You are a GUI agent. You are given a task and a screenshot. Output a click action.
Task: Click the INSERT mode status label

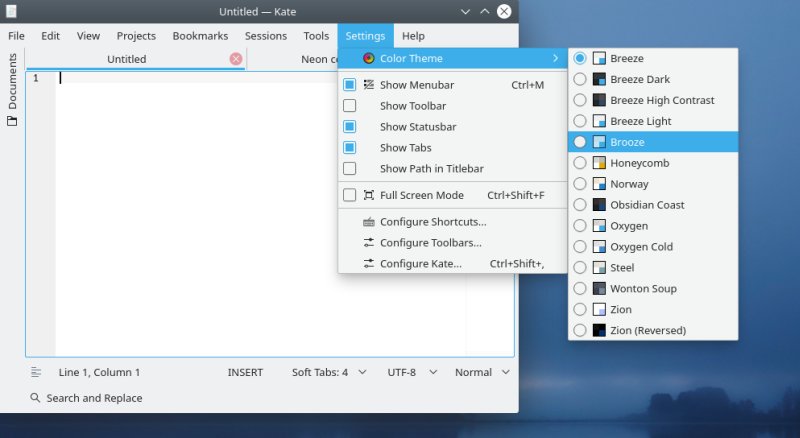pos(245,372)
